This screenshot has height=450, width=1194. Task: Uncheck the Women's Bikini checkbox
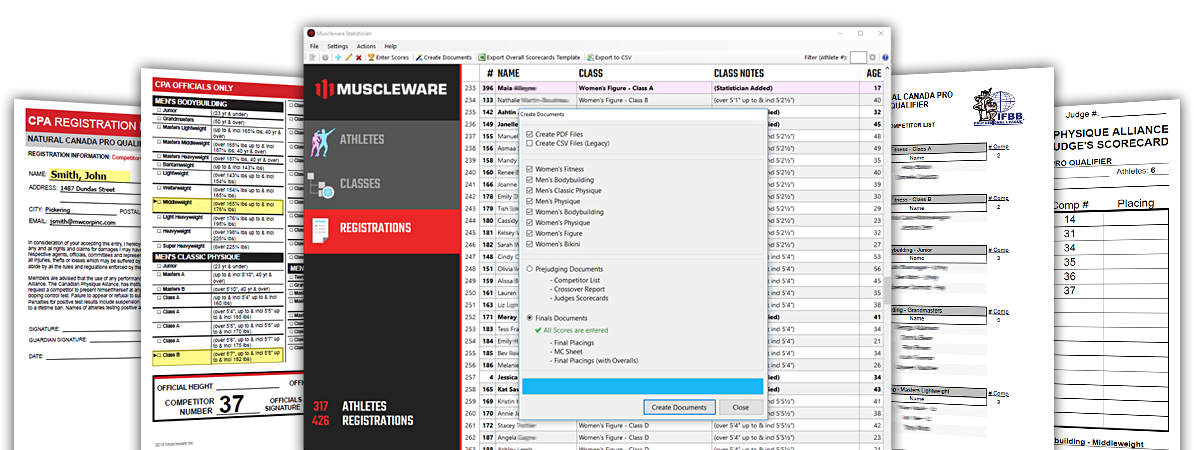(x=530, y=244)
